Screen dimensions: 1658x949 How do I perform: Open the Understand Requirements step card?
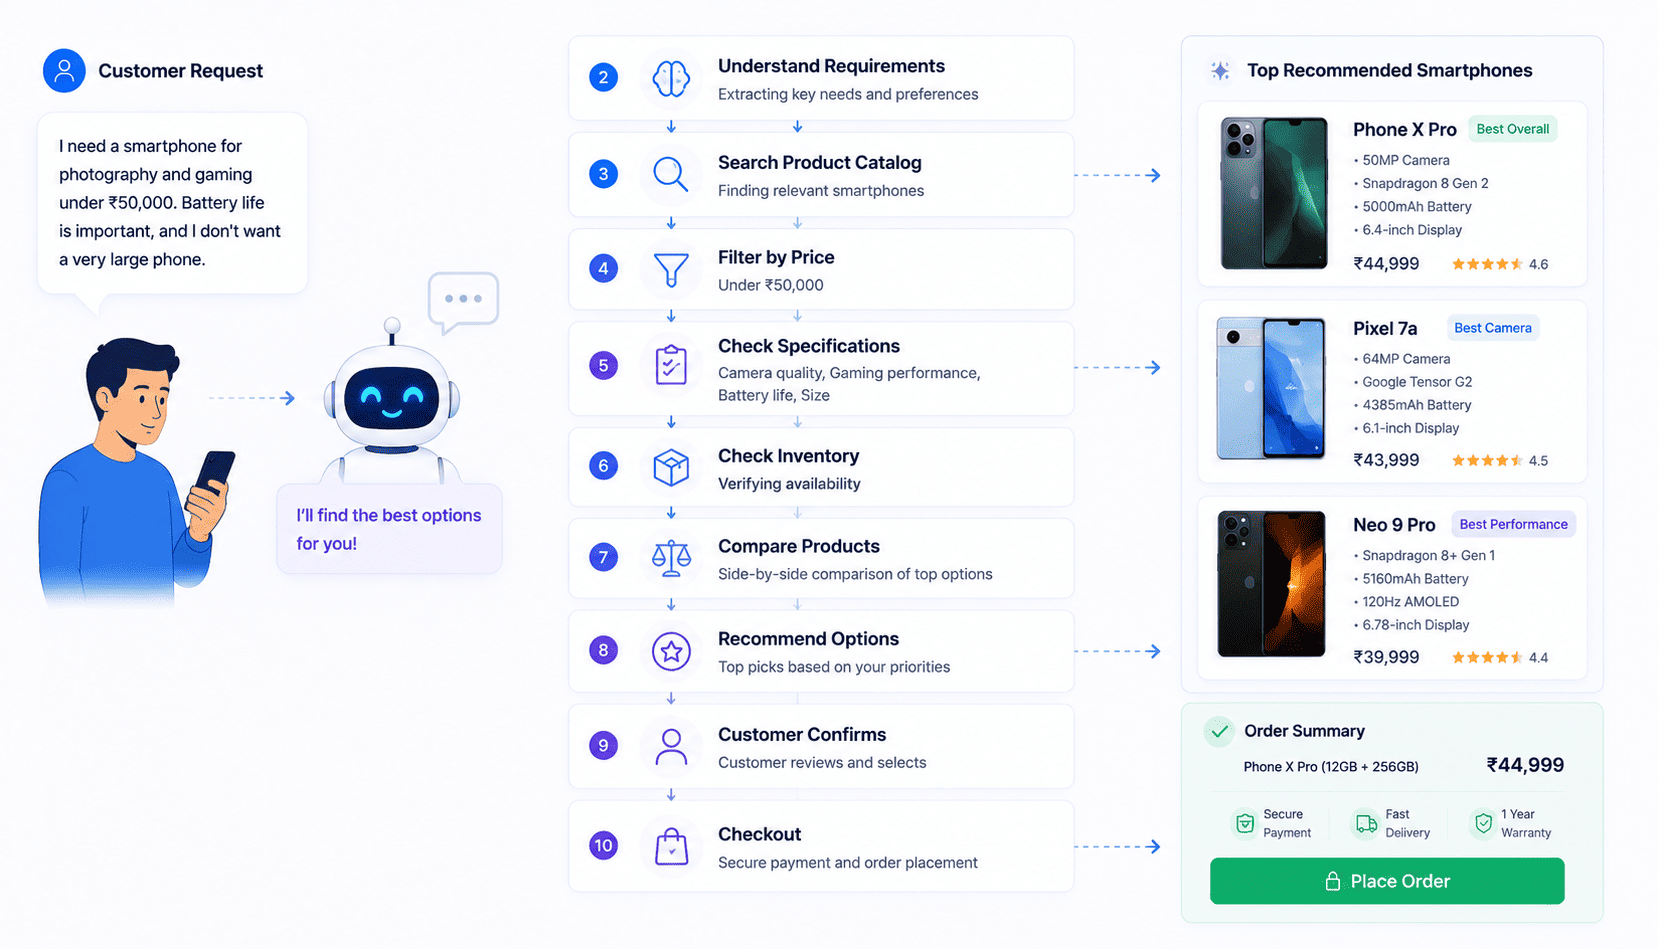[x=821, y=78]
